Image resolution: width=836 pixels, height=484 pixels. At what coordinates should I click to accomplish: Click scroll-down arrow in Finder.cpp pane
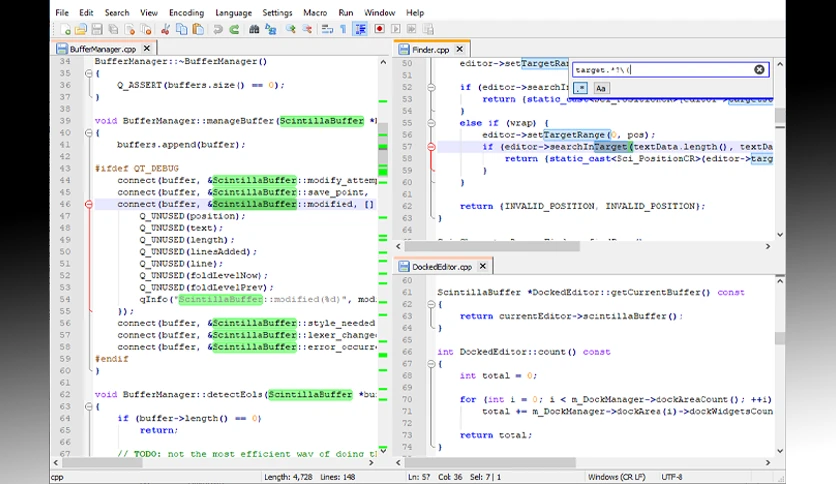pos(780,235)
